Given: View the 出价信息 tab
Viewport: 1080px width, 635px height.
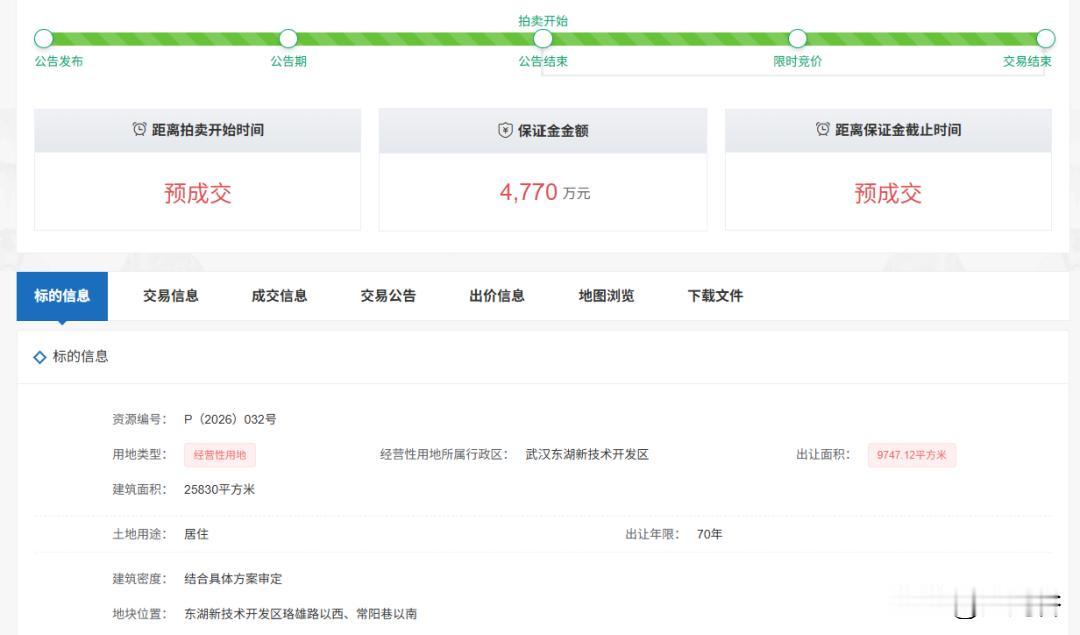Looking at the screenshot, I should coord(497,295).
